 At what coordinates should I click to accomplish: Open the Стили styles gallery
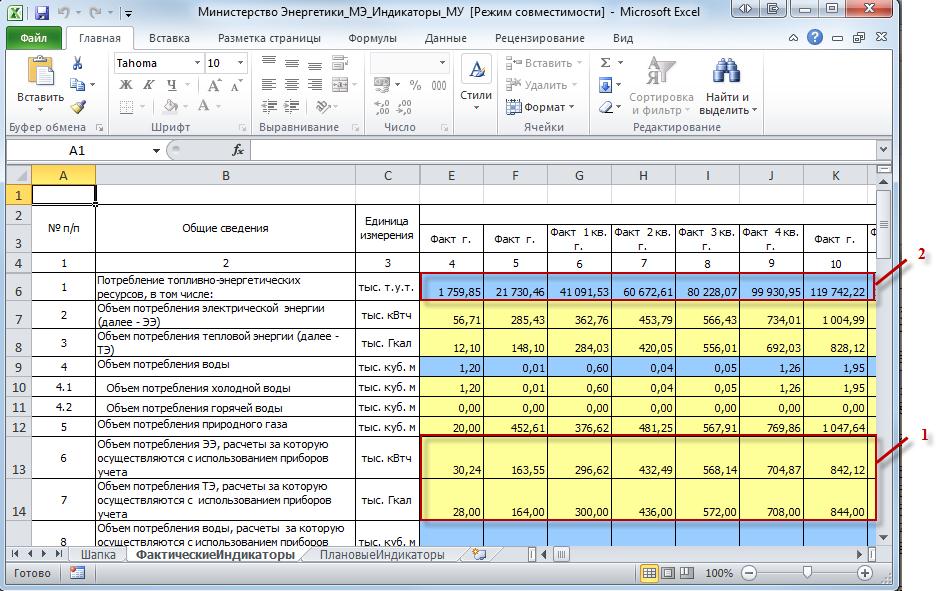477,83
